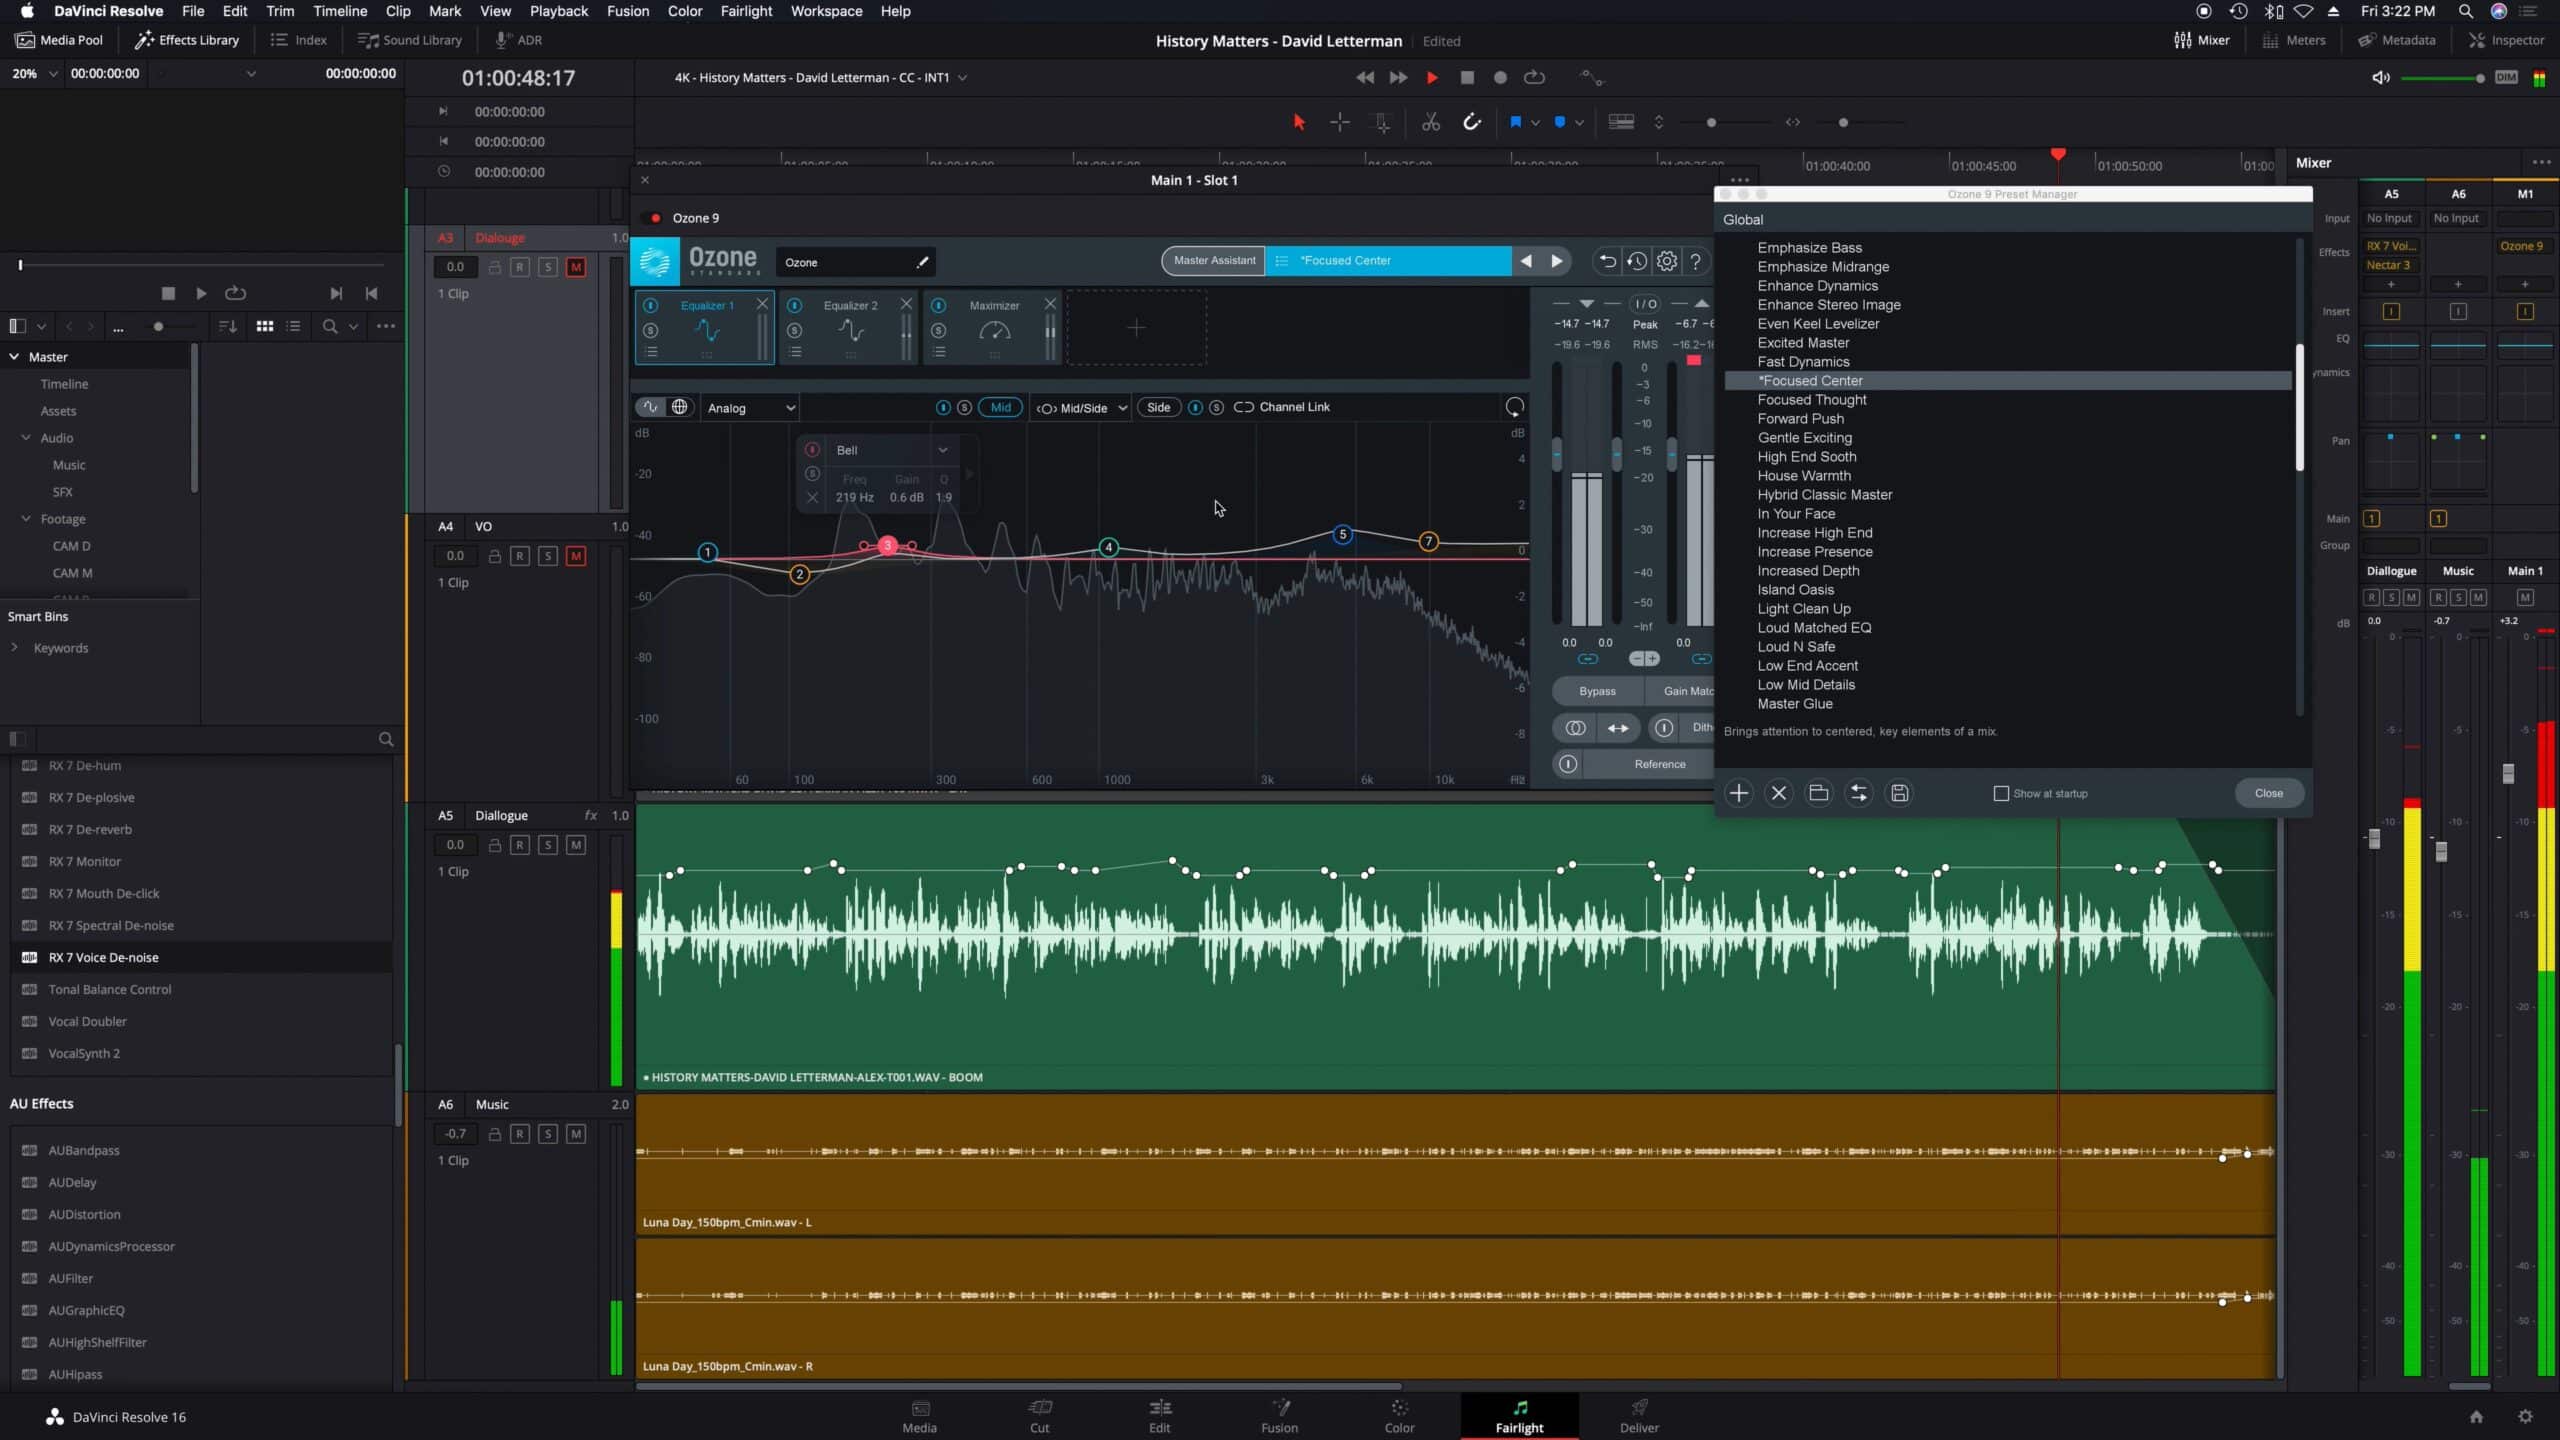This screenshot has height=1440, width=2560.
Task: Remove the Maximizer module
Action: [x=1050, y=304]
